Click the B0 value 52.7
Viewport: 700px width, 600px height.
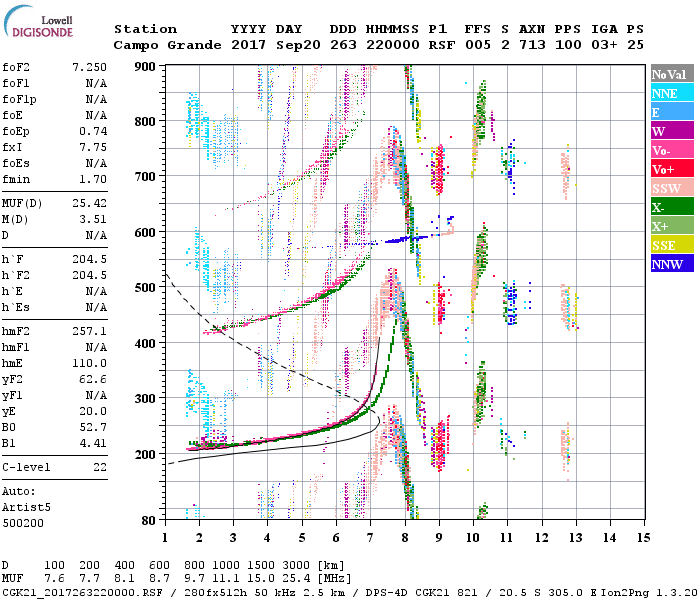(x=93, y=427)
